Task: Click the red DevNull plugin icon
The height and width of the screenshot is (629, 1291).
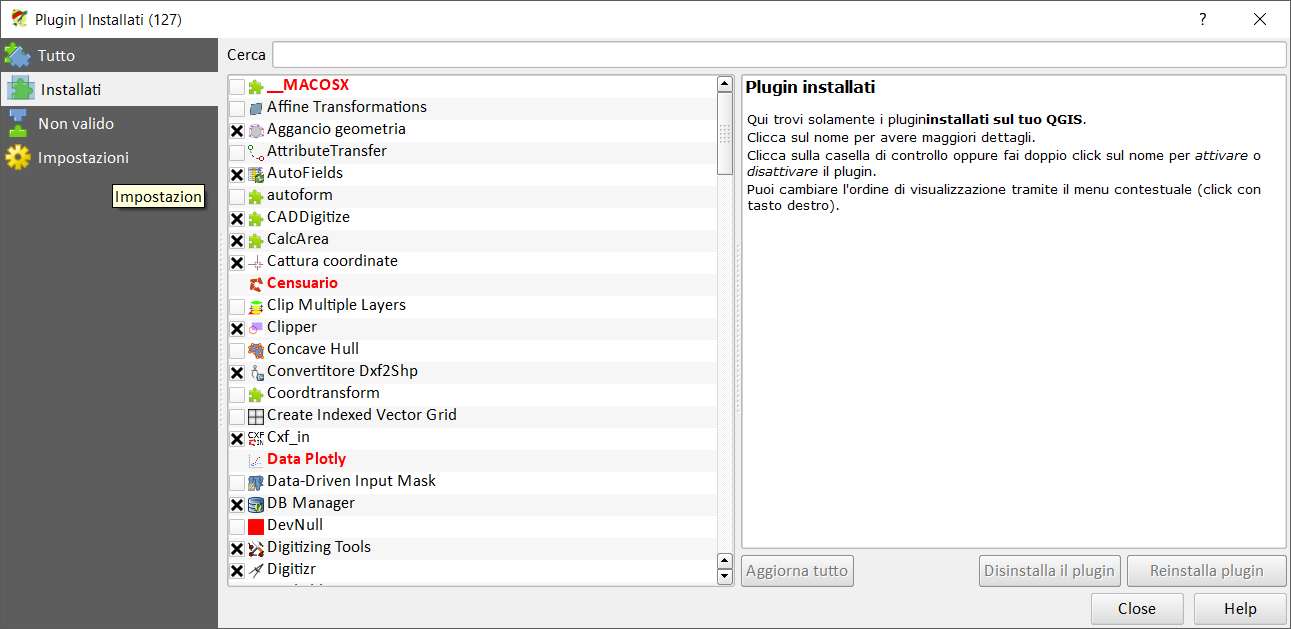Action: point(256,526)
